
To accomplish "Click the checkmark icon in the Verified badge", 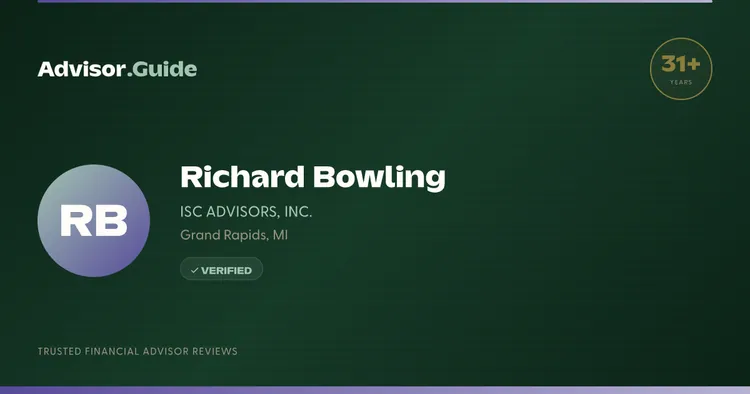I will tap(194, 271).
